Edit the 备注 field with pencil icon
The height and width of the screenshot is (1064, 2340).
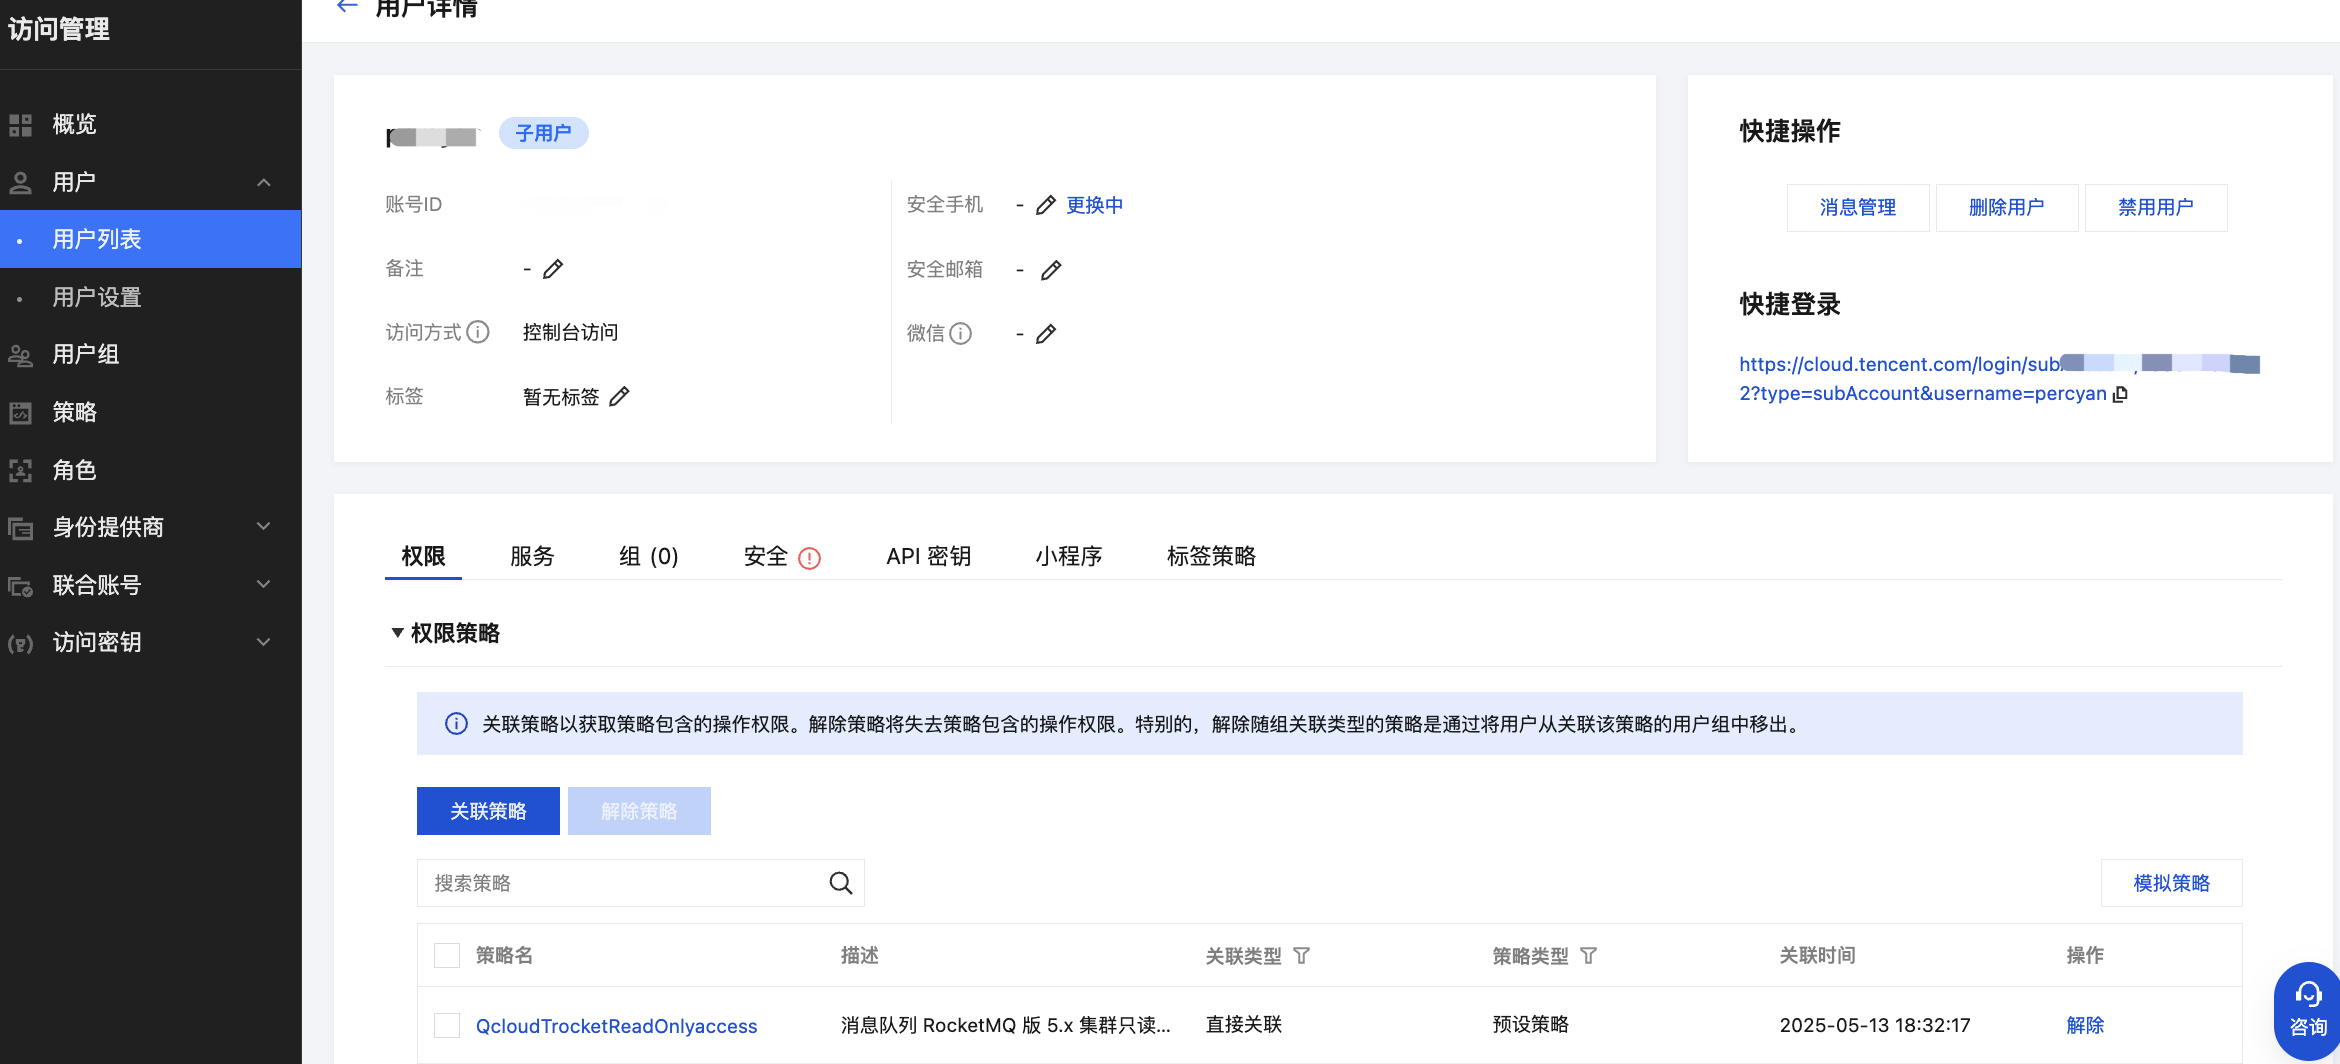(553, 269)
